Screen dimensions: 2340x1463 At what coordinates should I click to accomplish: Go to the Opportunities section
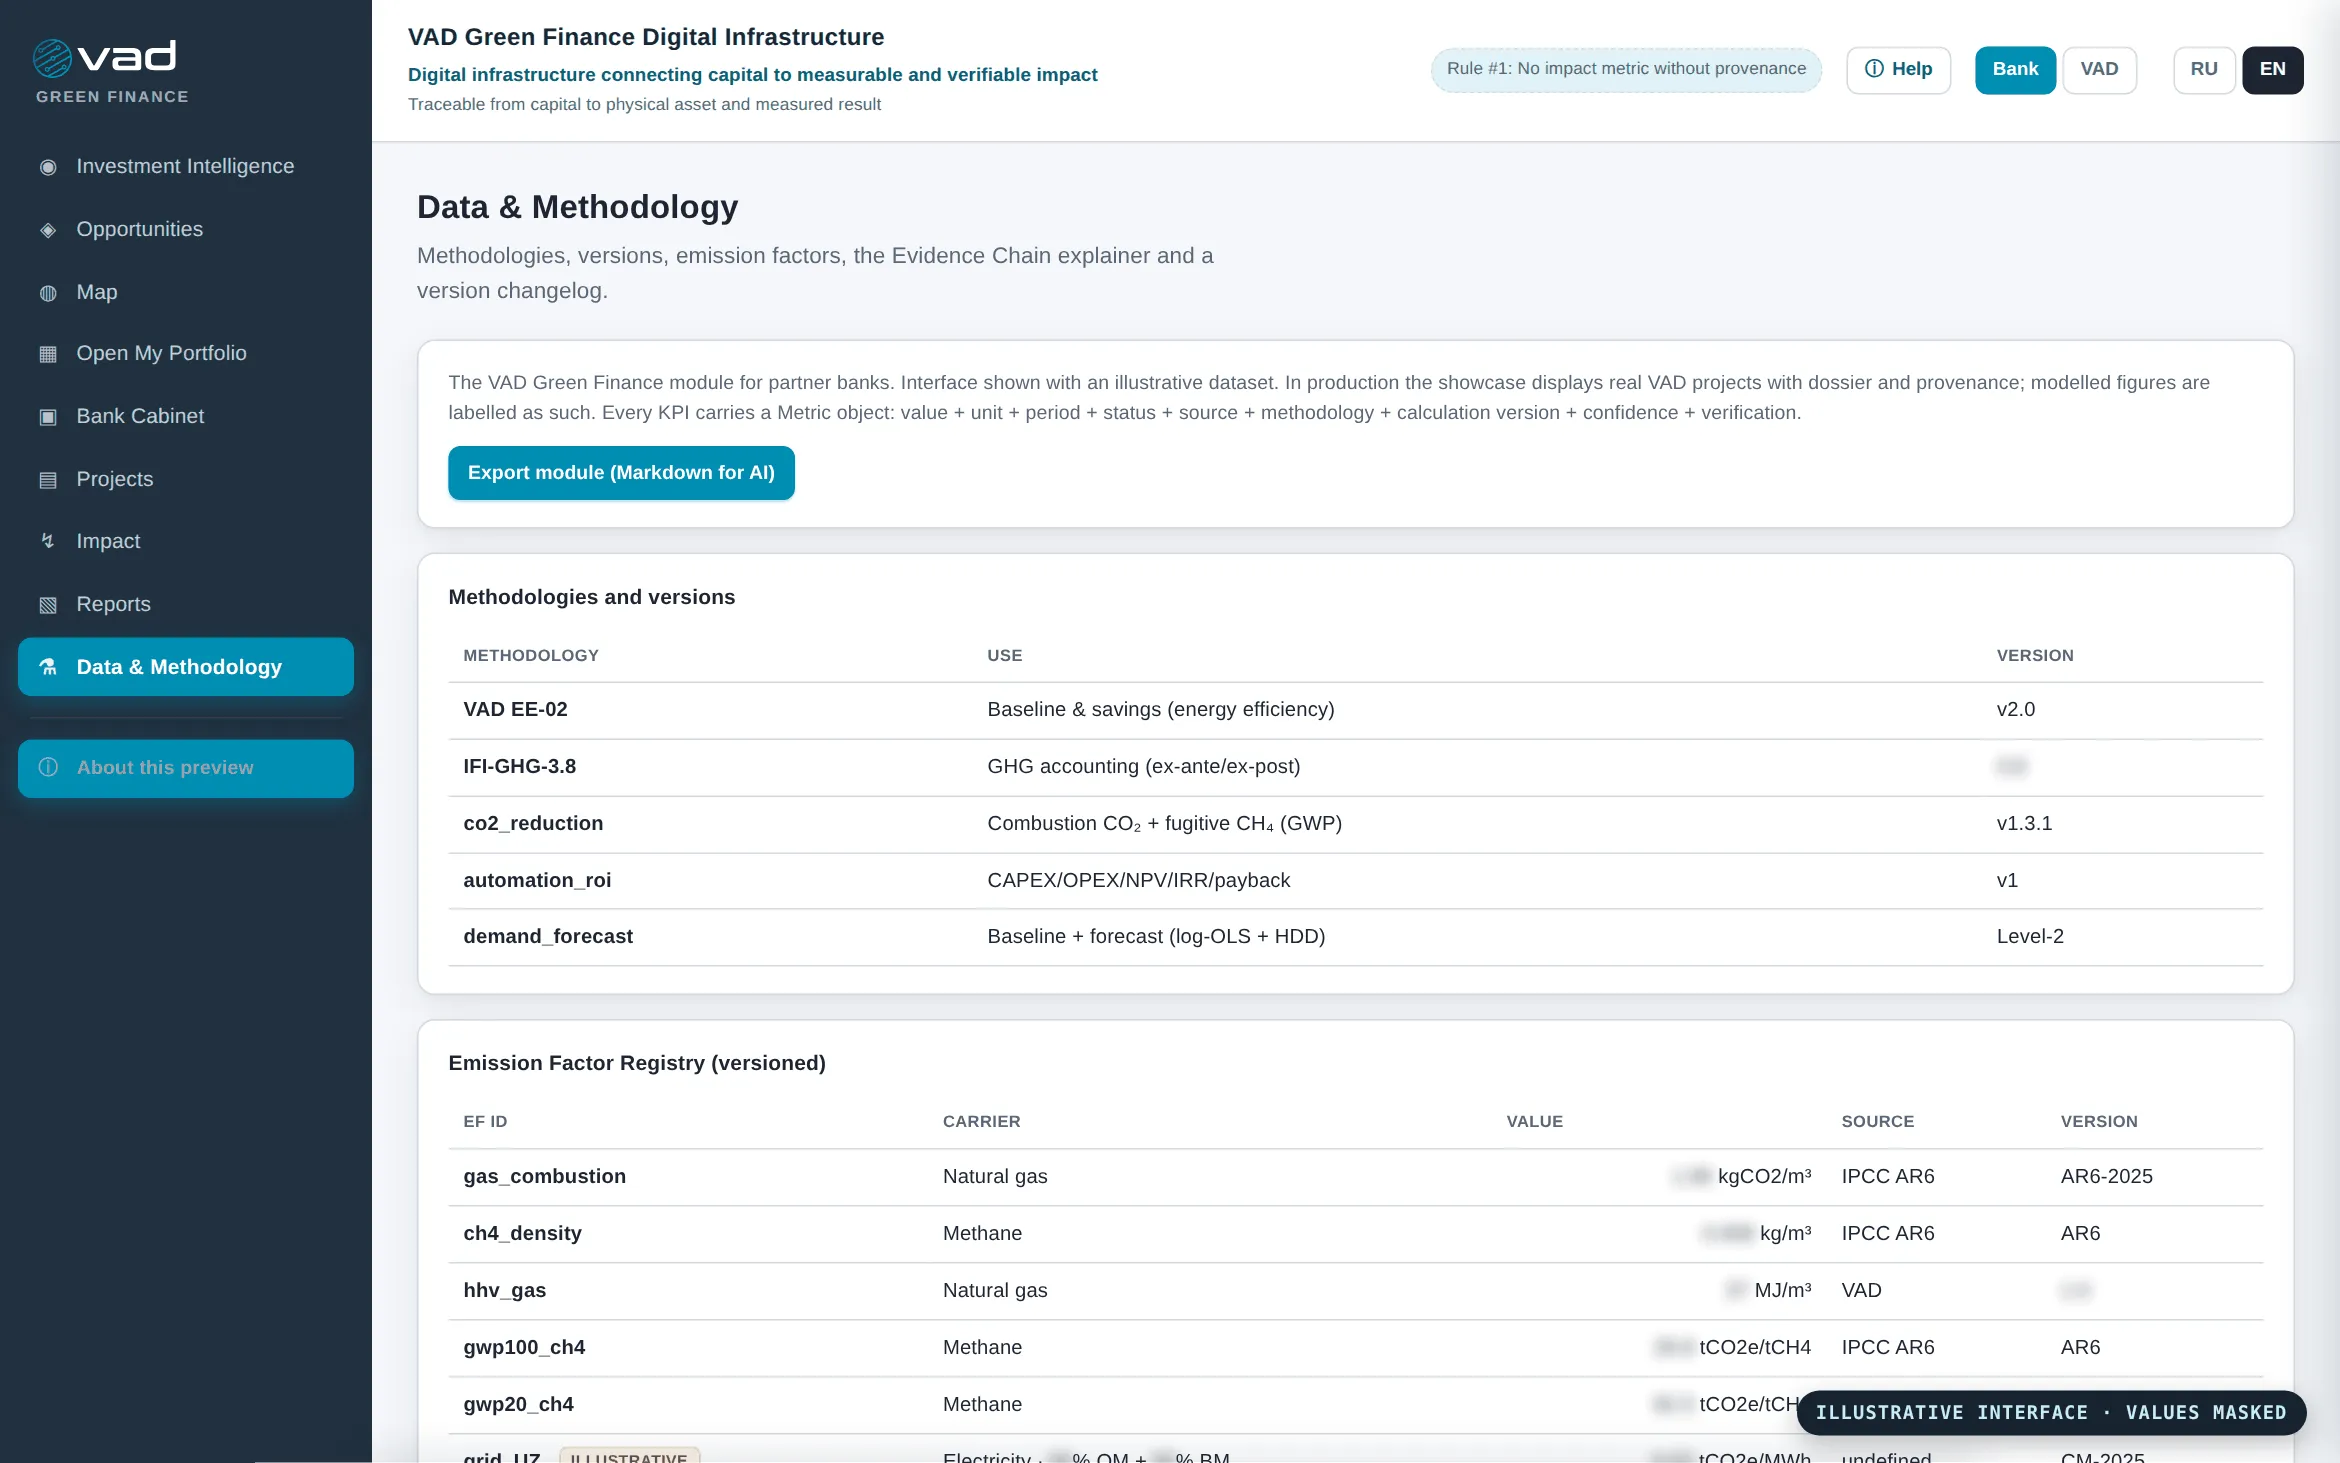186,230
